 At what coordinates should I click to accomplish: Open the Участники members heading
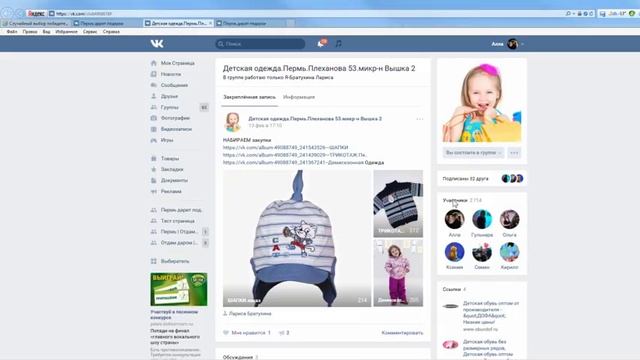455,200
